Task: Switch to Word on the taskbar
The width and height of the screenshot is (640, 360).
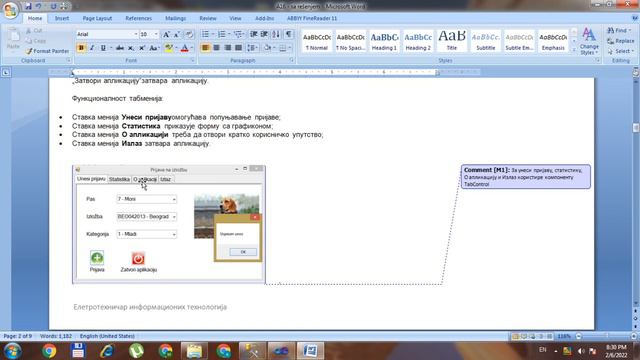Action: tap(310, 351)
